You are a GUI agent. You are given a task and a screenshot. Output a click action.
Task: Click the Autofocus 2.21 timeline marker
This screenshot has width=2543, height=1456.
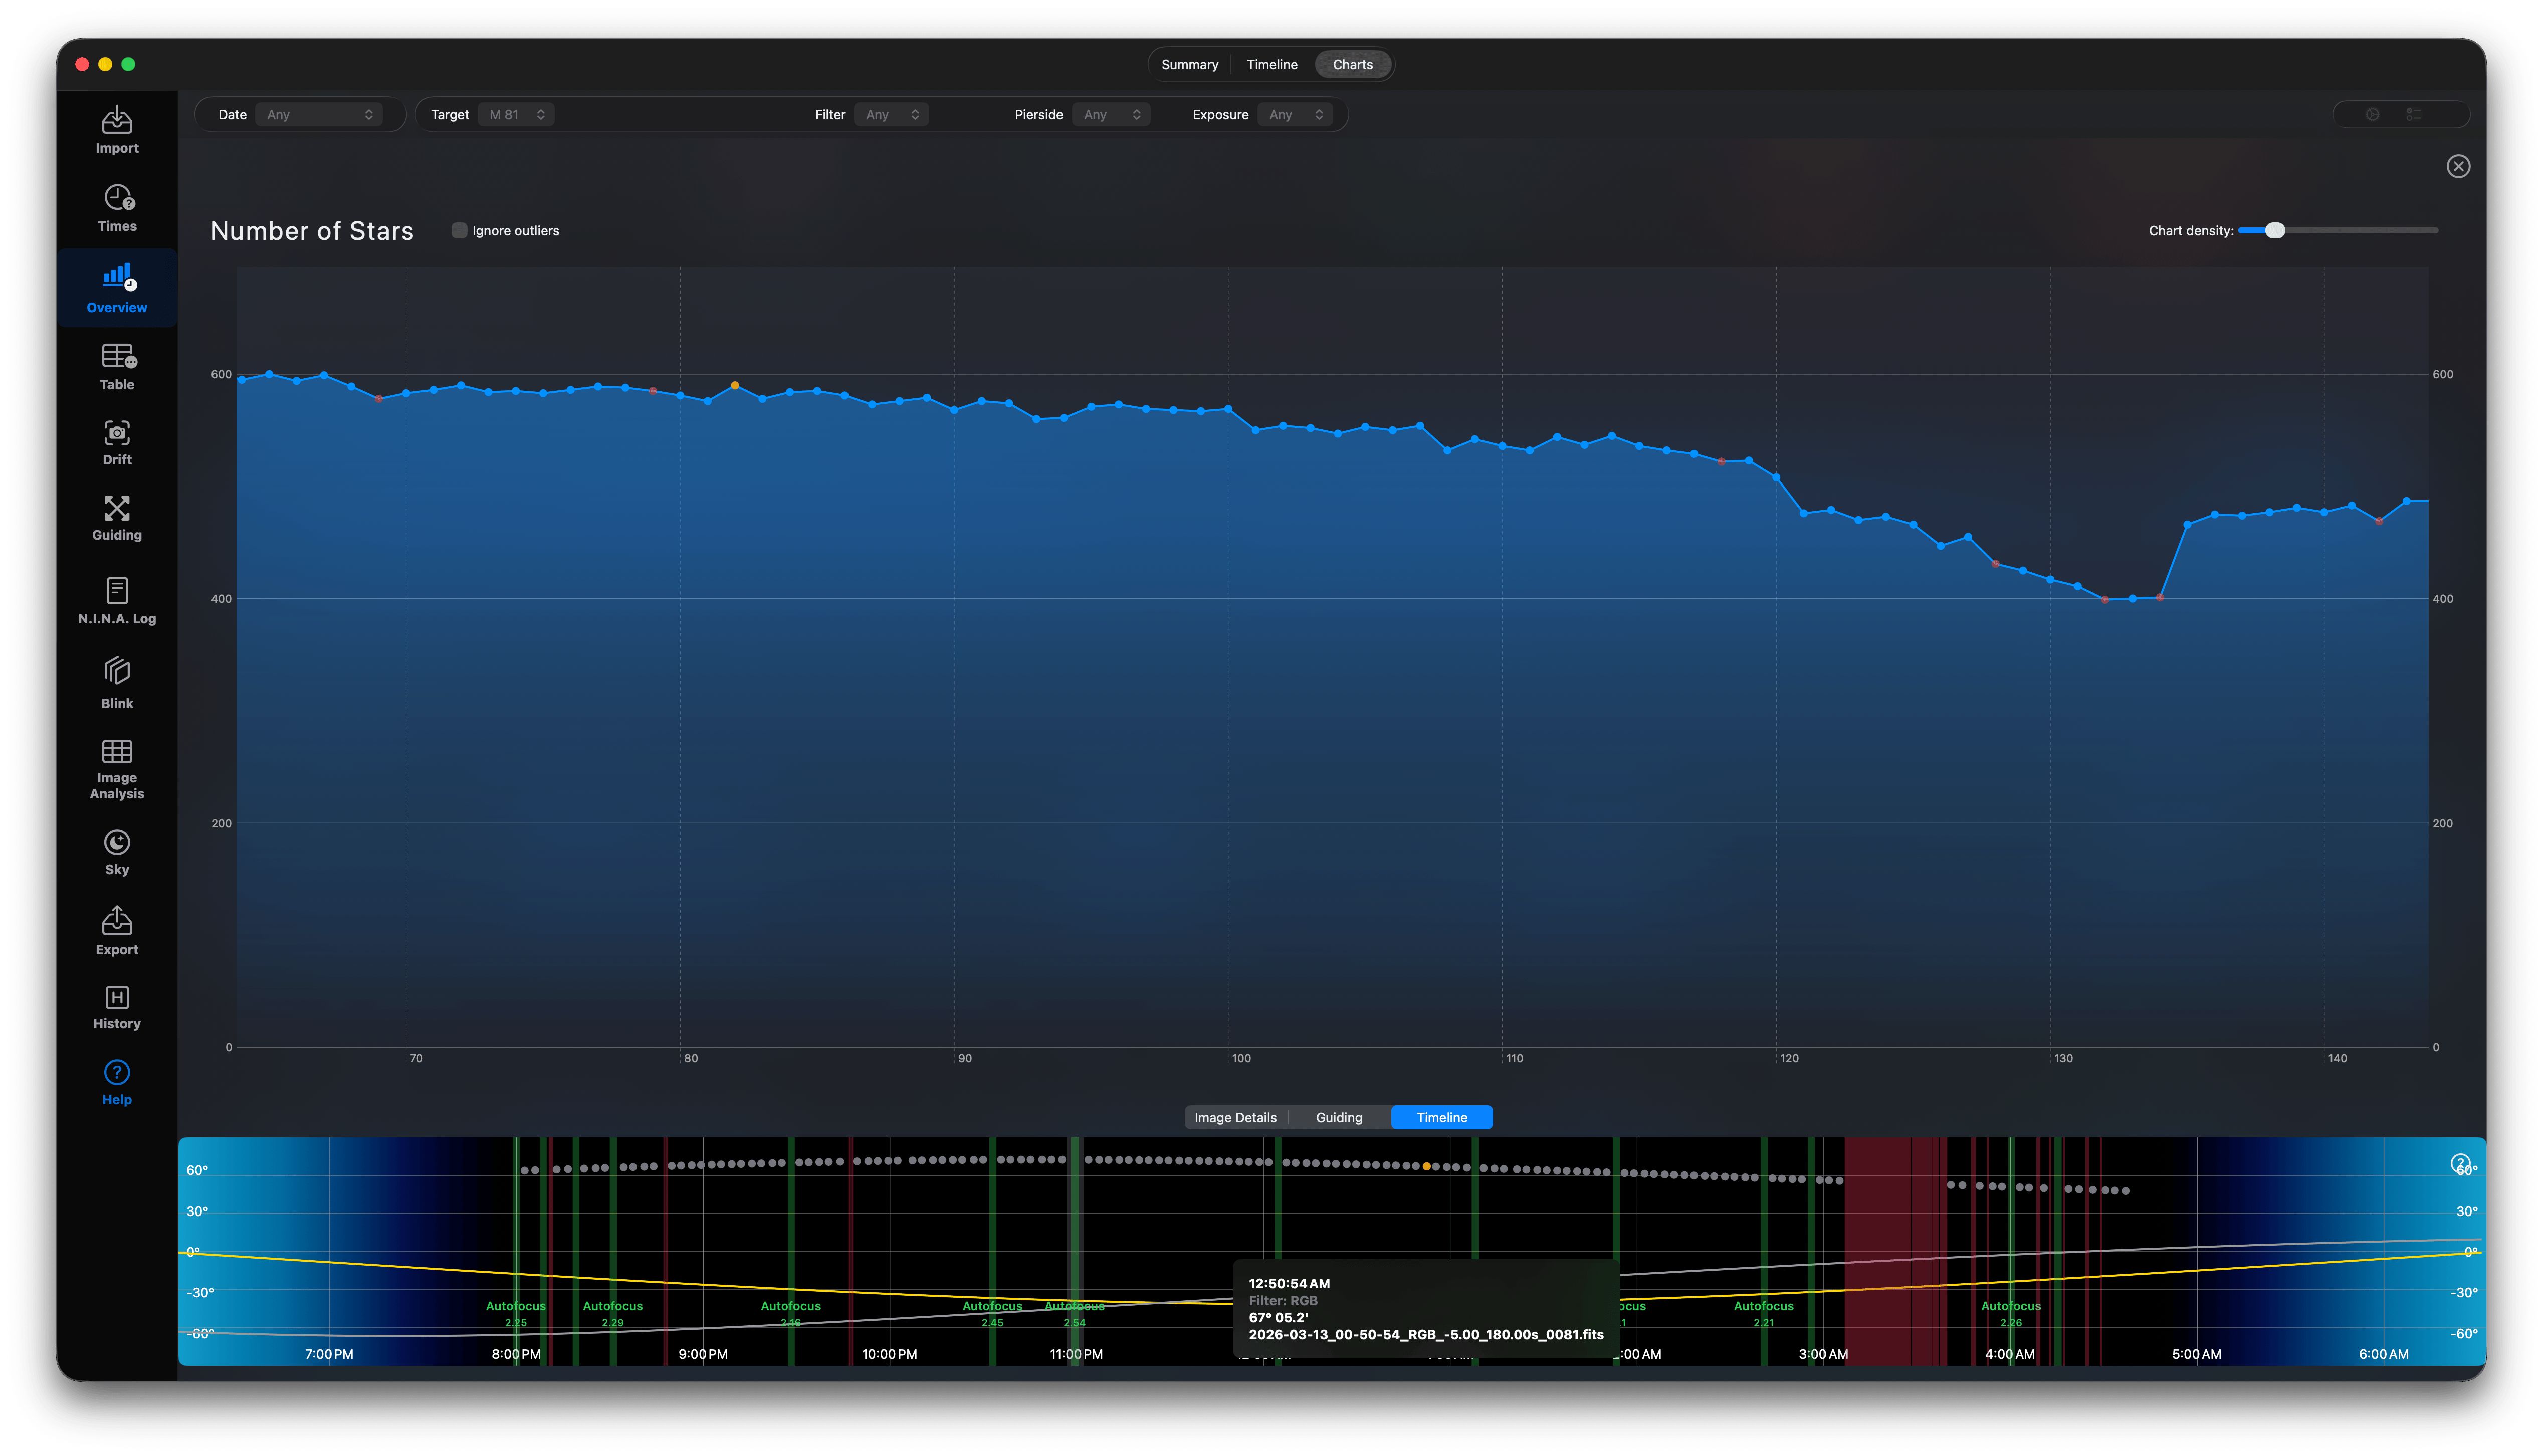click(1763, 1313)
